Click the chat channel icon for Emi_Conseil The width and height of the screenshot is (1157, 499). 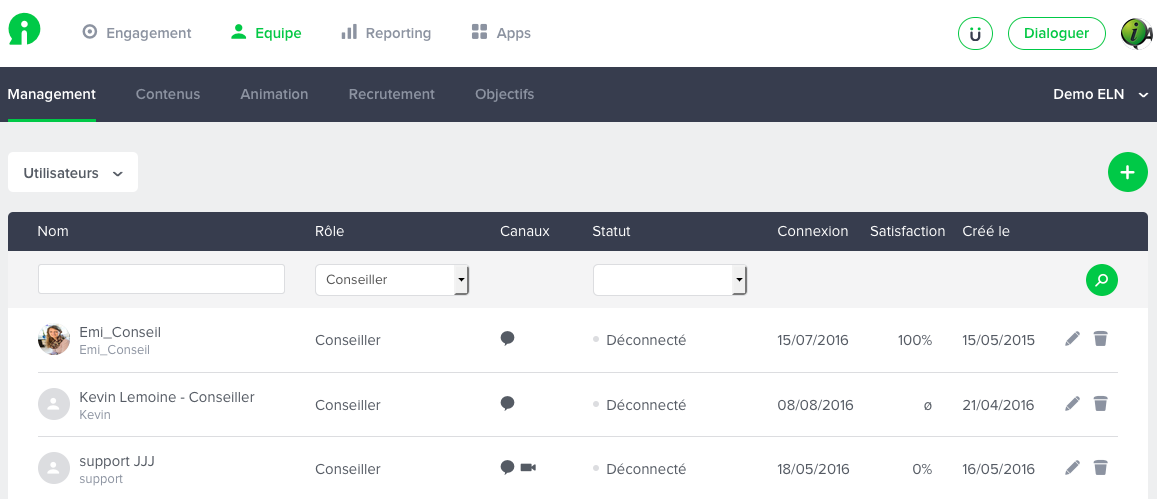(507, 339)
